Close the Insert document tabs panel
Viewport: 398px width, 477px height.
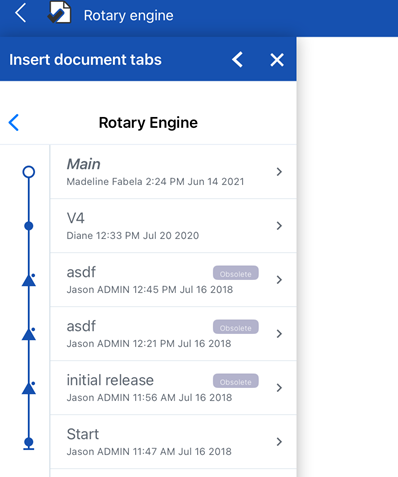277,60
